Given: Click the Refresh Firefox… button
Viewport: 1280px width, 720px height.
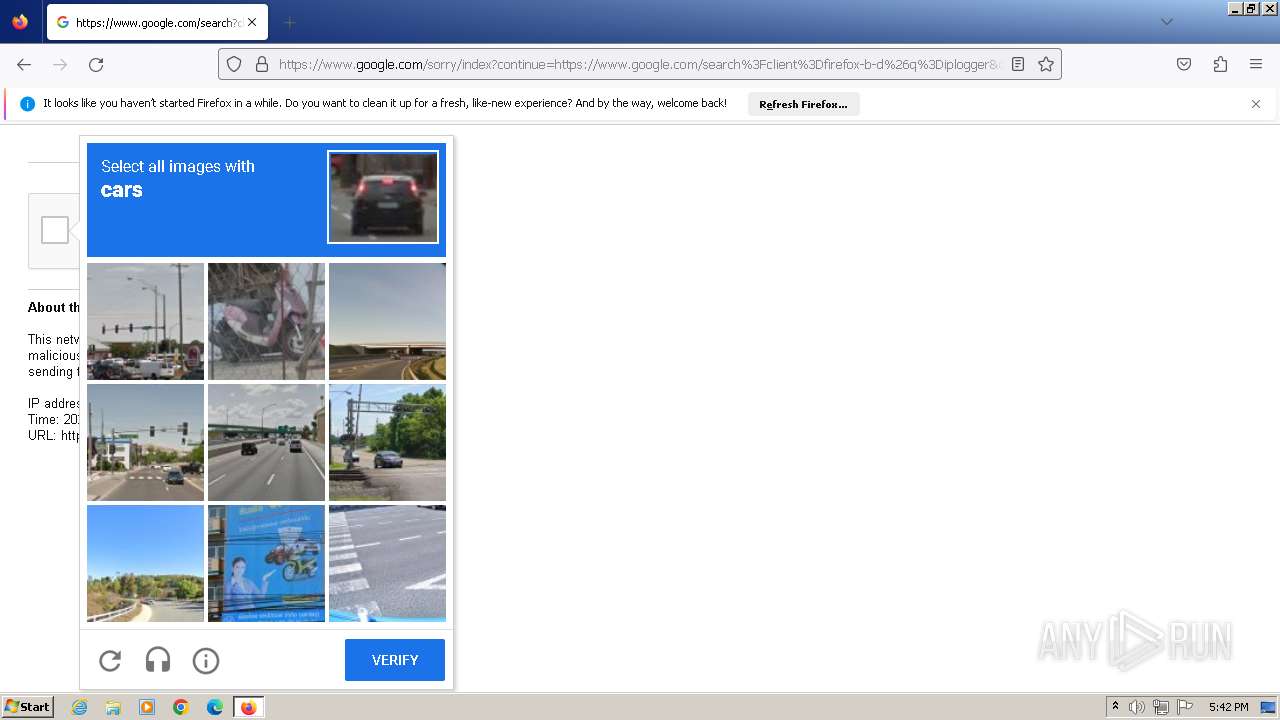Looking at the screenshot, I should coord(803,104).
